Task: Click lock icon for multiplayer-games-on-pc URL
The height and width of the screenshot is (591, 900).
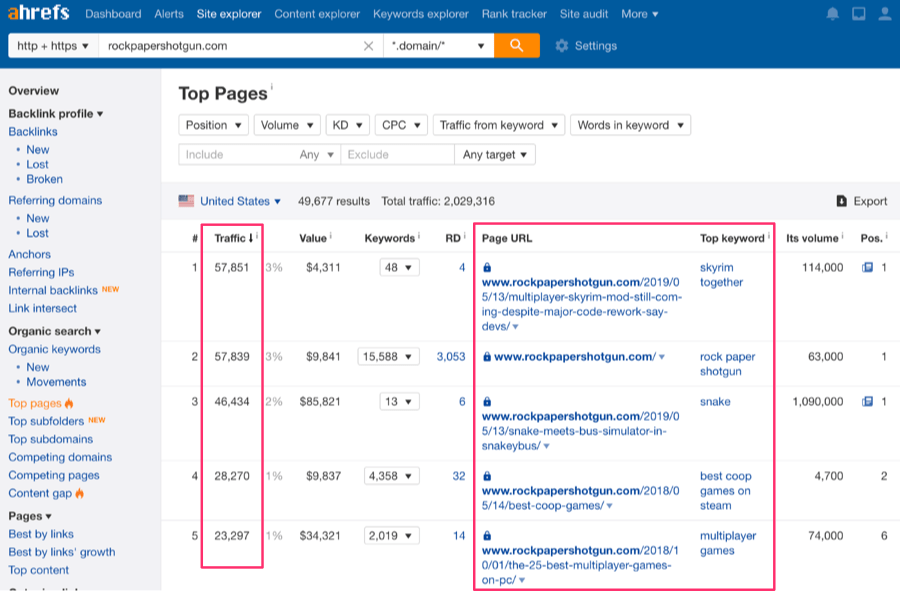Action: click(x=487, y=536)
